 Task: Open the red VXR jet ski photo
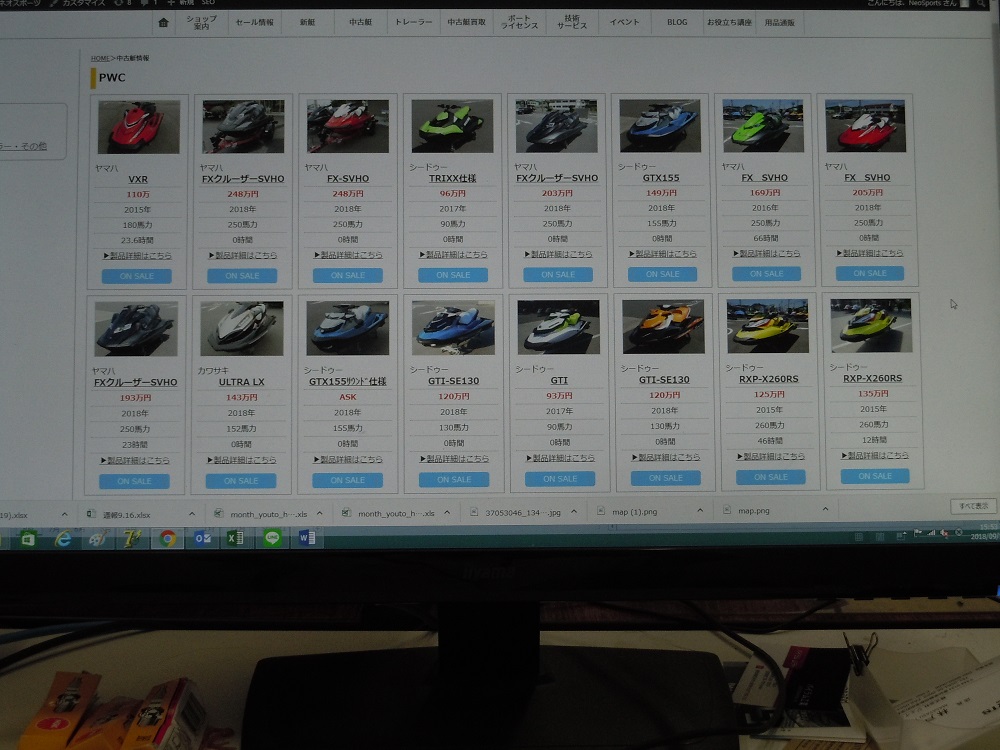point(139,127)
